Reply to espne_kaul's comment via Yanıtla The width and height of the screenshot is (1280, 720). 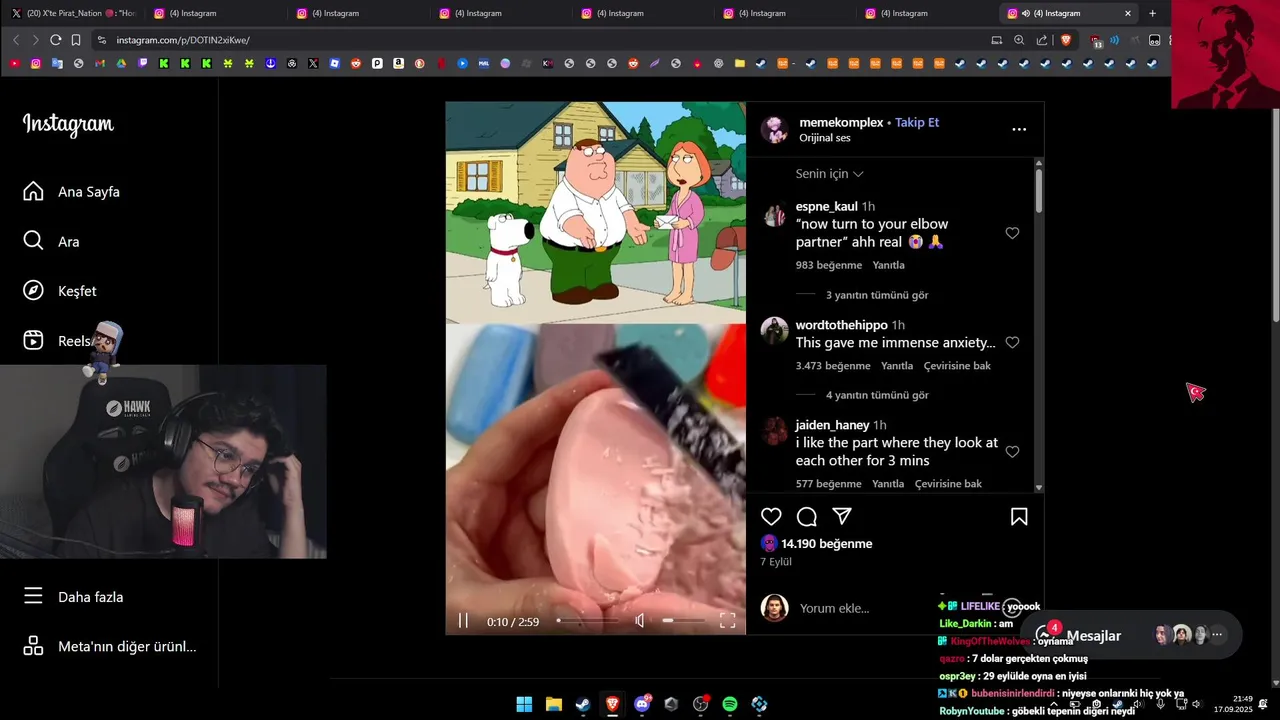tap(888, 265)
